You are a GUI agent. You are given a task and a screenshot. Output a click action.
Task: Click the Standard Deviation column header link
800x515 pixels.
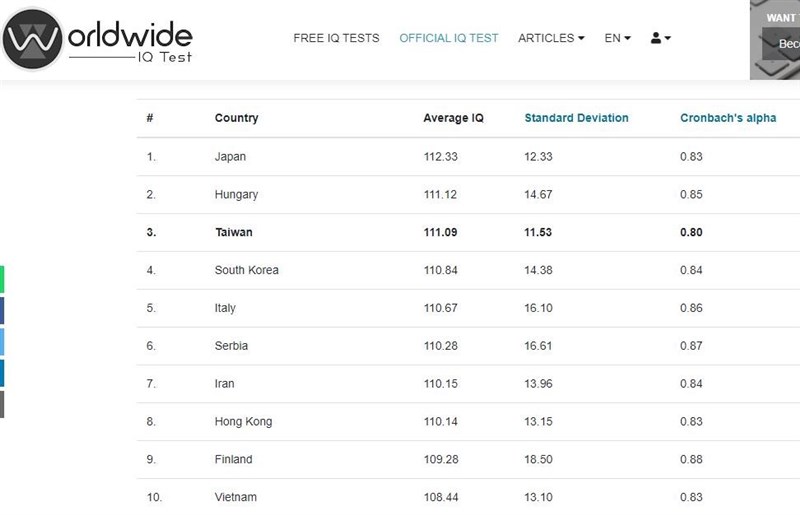[576, 118]
